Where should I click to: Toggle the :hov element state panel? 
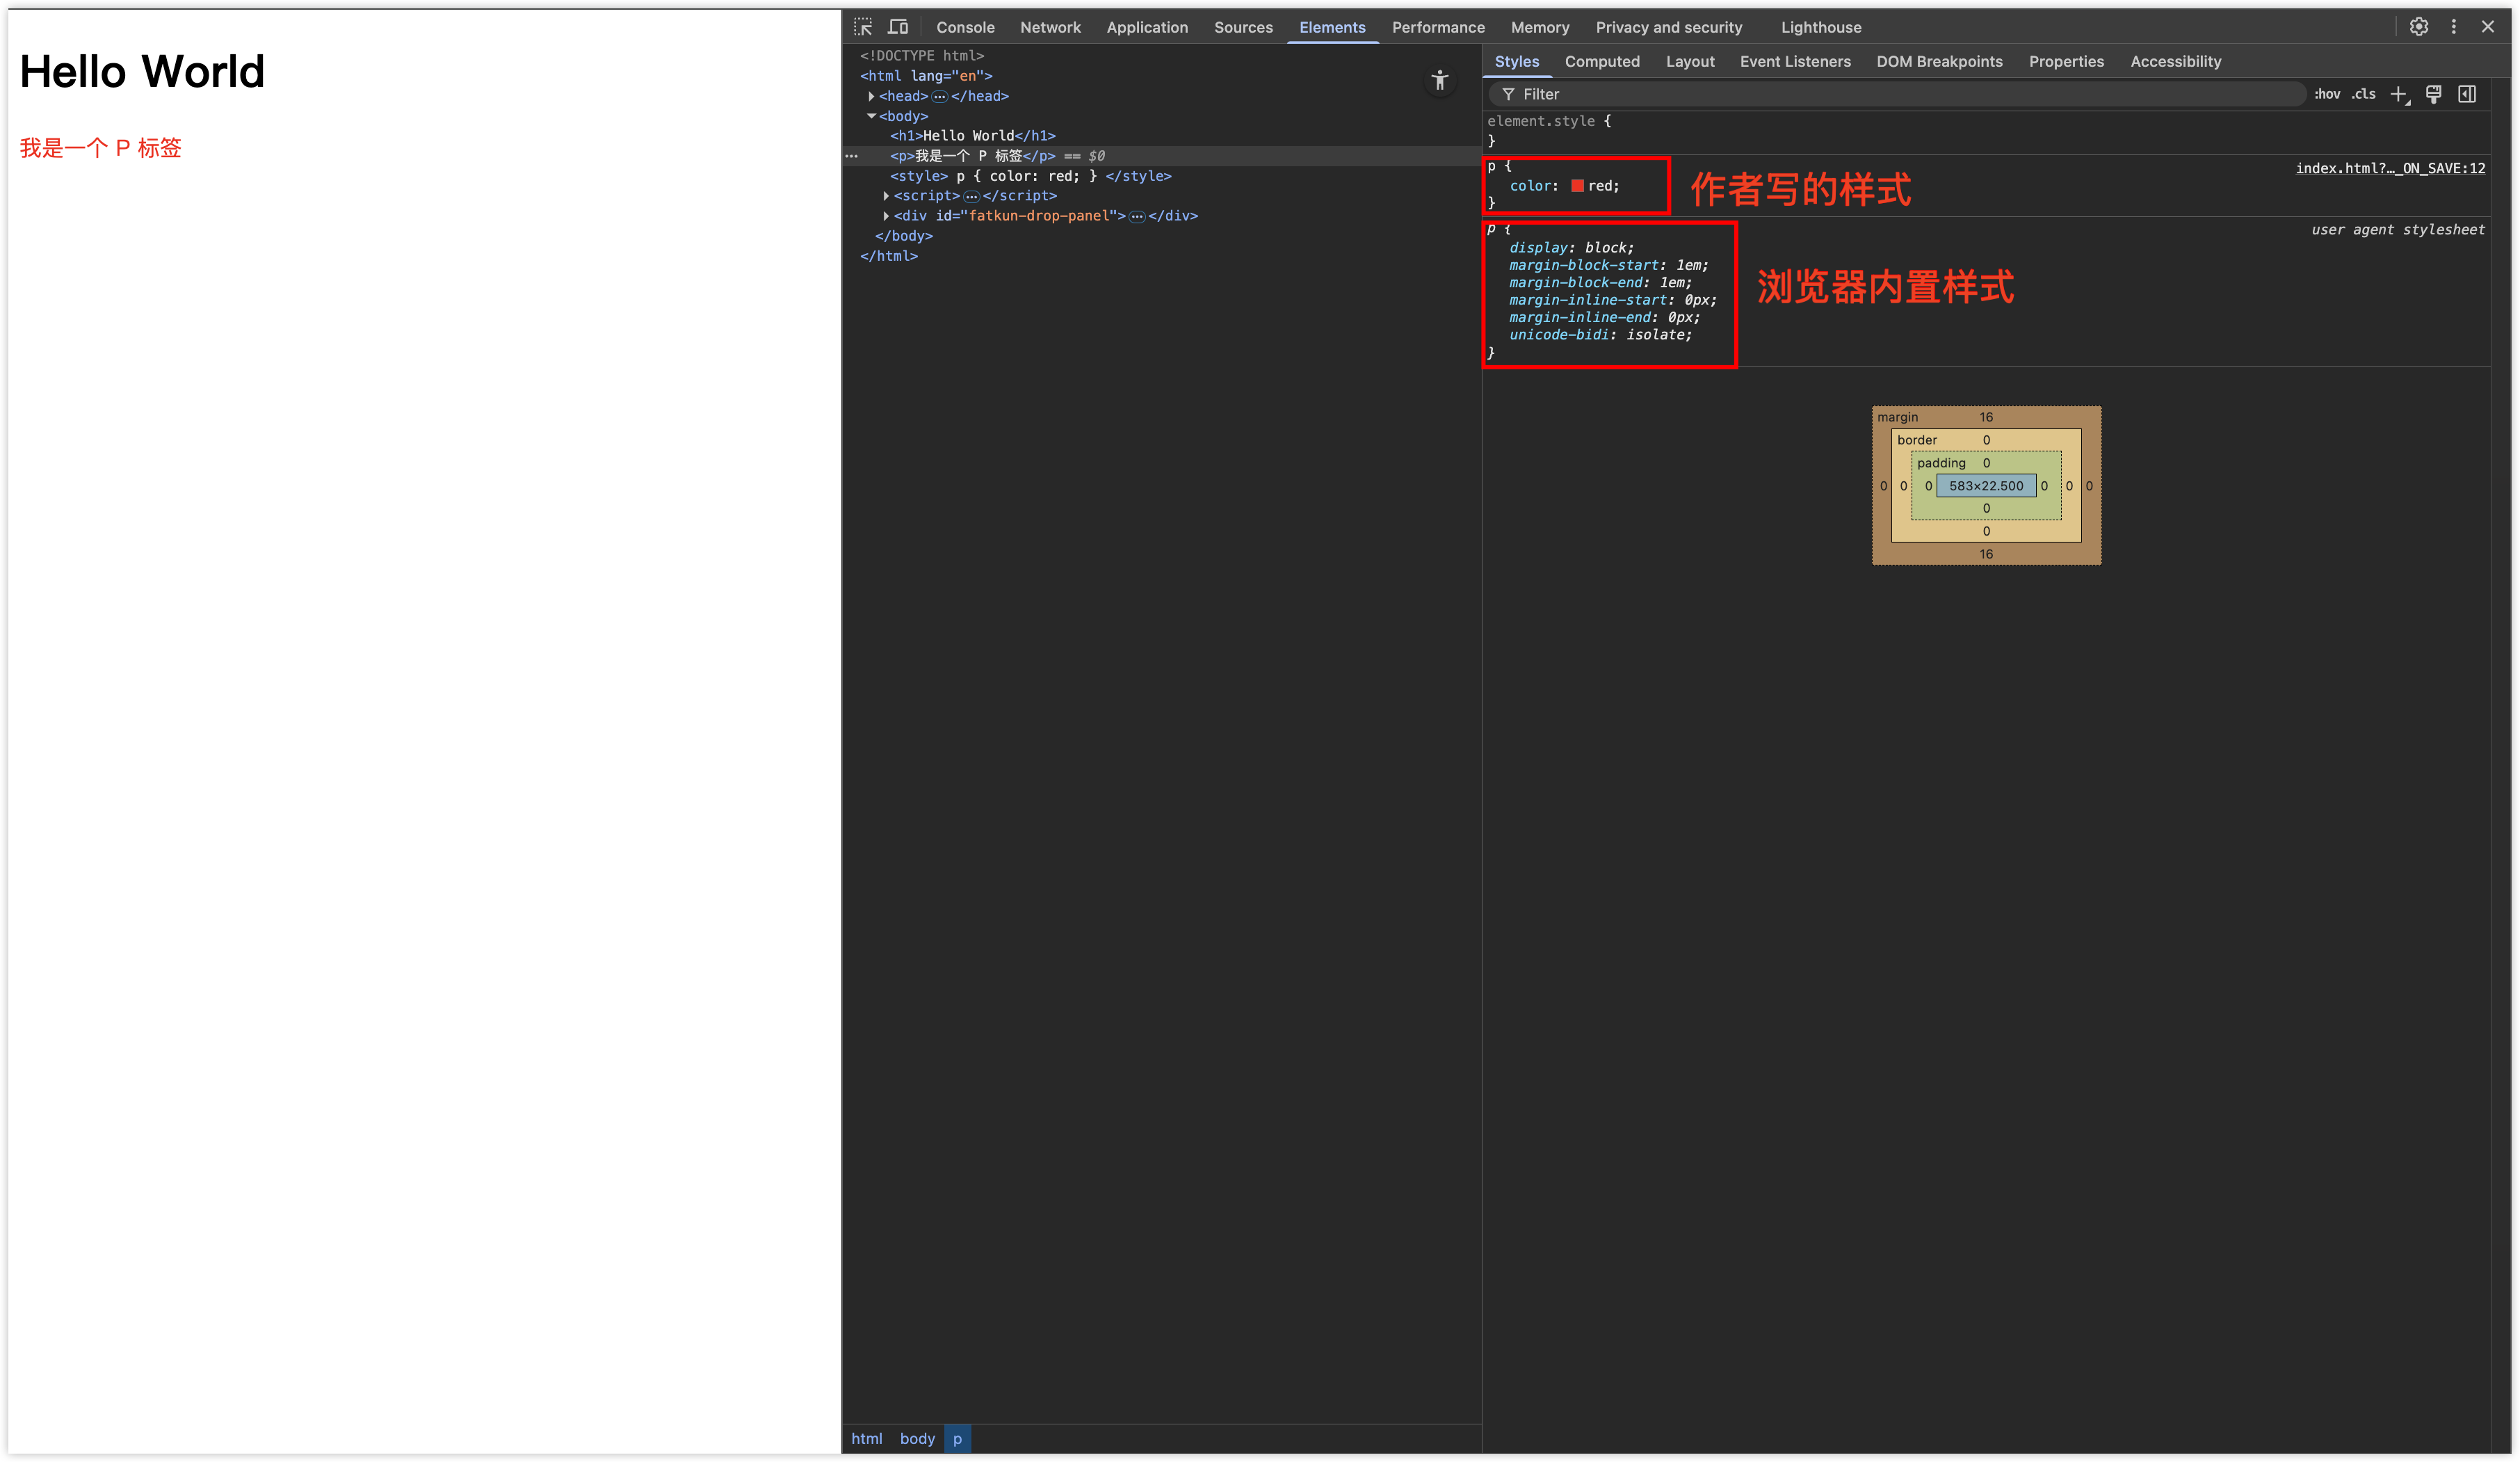click(2327, 94)
